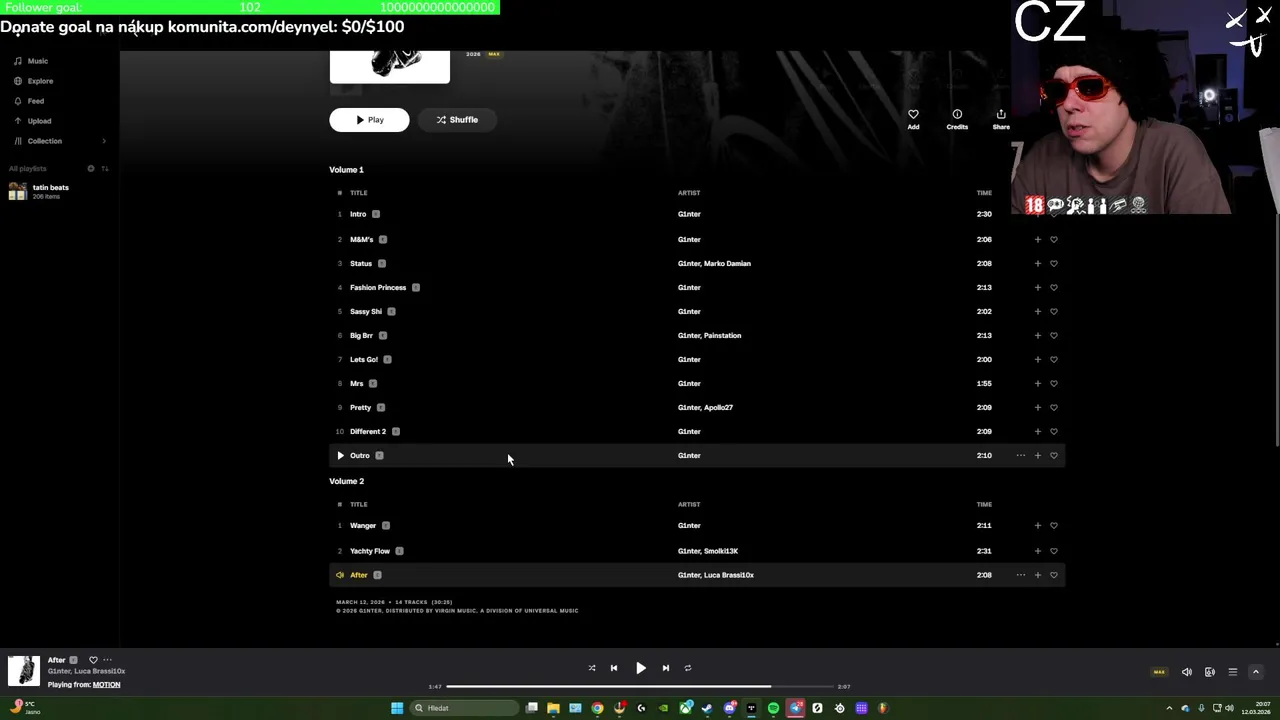Add Big Brr to playlist

pyautogui.click(x=1038, y=336)
